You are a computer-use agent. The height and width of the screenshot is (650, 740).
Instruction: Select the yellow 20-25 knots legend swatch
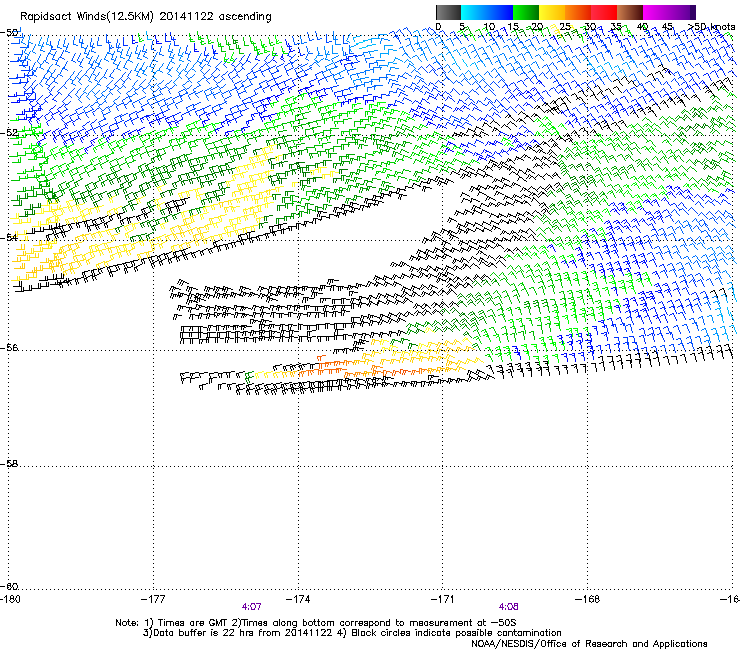pos(552,12)
